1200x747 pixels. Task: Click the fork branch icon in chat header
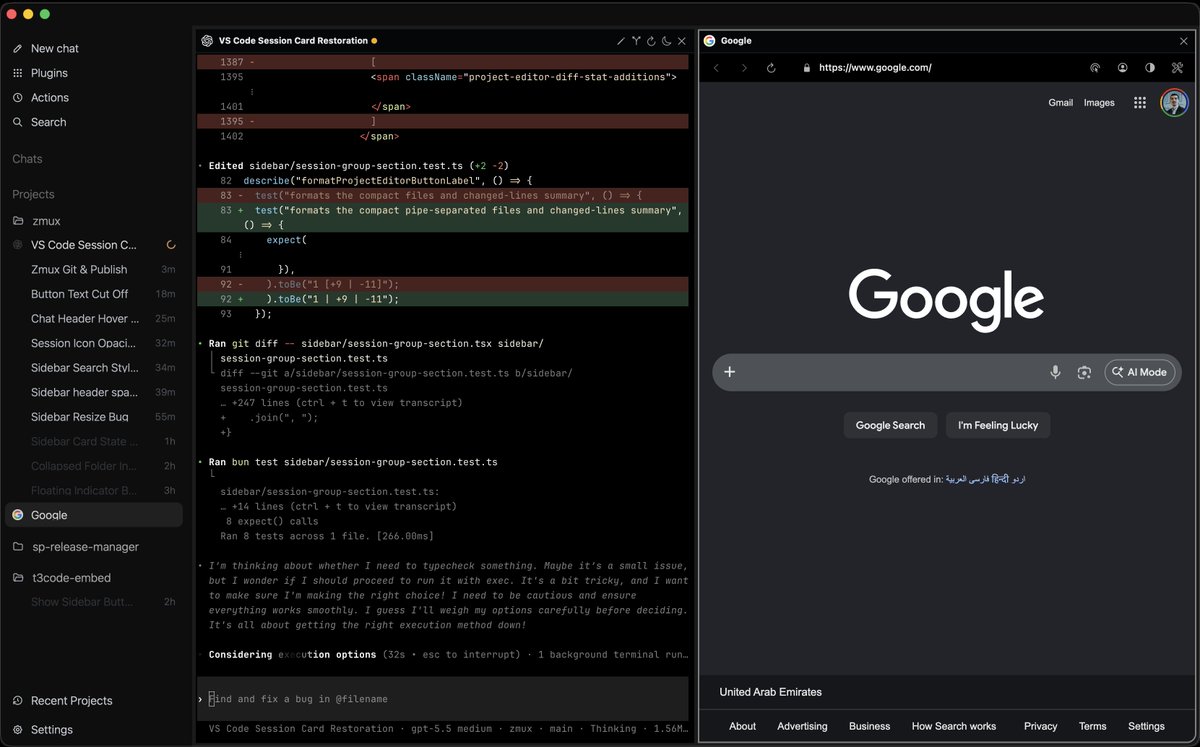[636, 41]
